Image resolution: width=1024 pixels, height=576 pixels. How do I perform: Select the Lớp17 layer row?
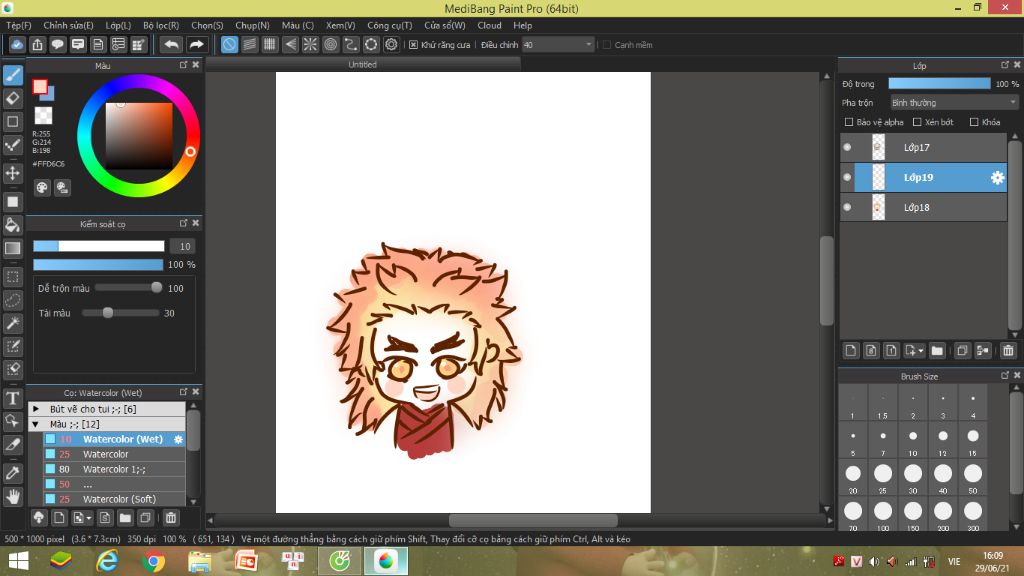[923, 148]
